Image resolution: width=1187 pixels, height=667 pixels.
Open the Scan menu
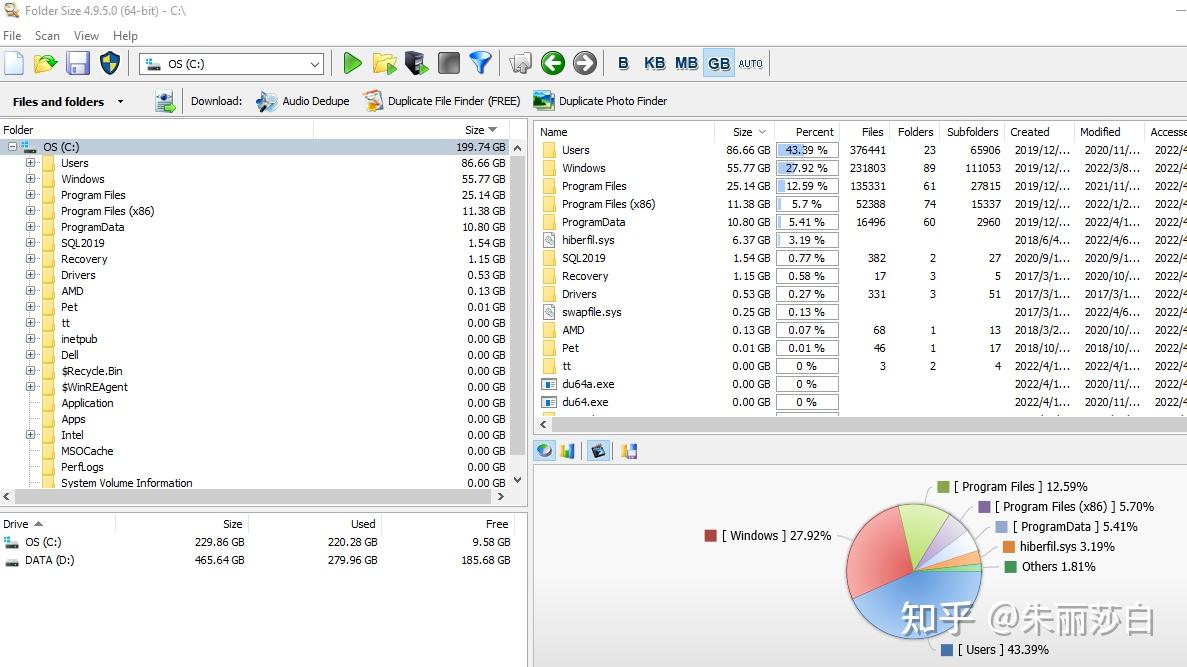tap(47, 36)
